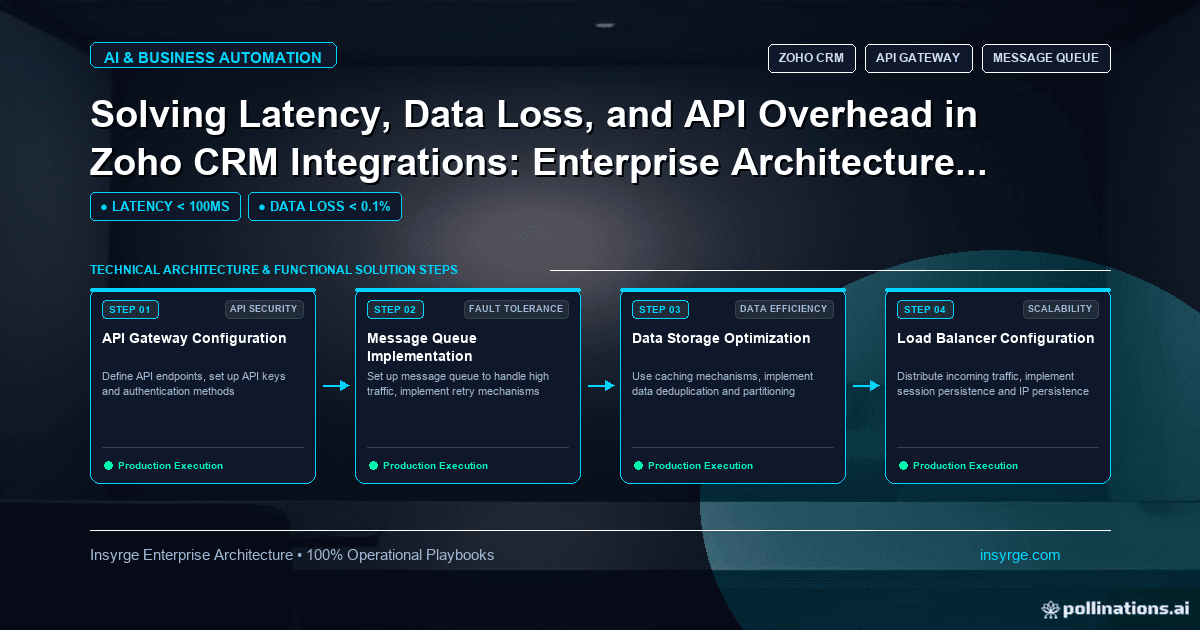Select the API GATEWAY tag
Viewport: 1200px width, 630px height.
918,58
